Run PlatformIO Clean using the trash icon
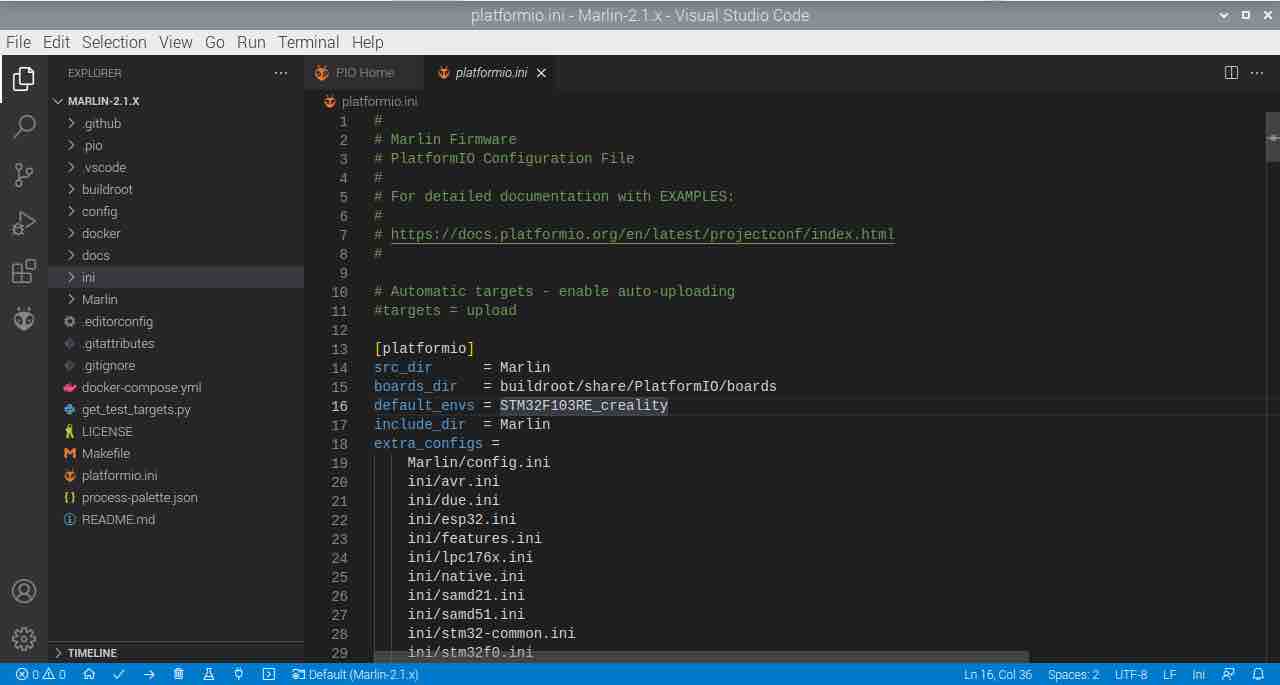Viewport: 1280px width, 685px height. click(178, 674)
